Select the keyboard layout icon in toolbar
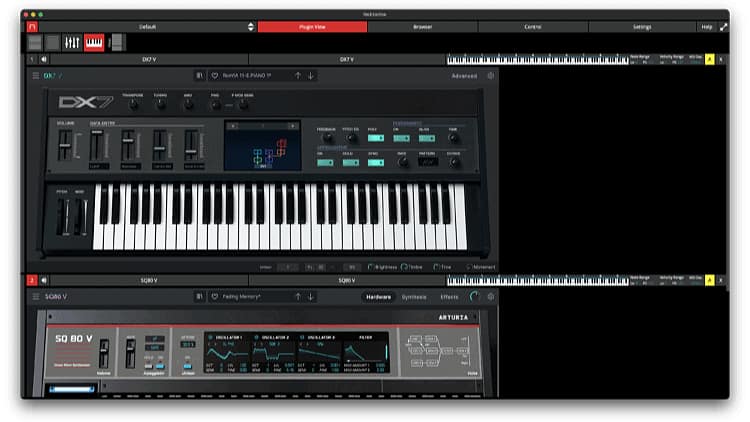This screenshot has width=750, height=422. [94, 42]
